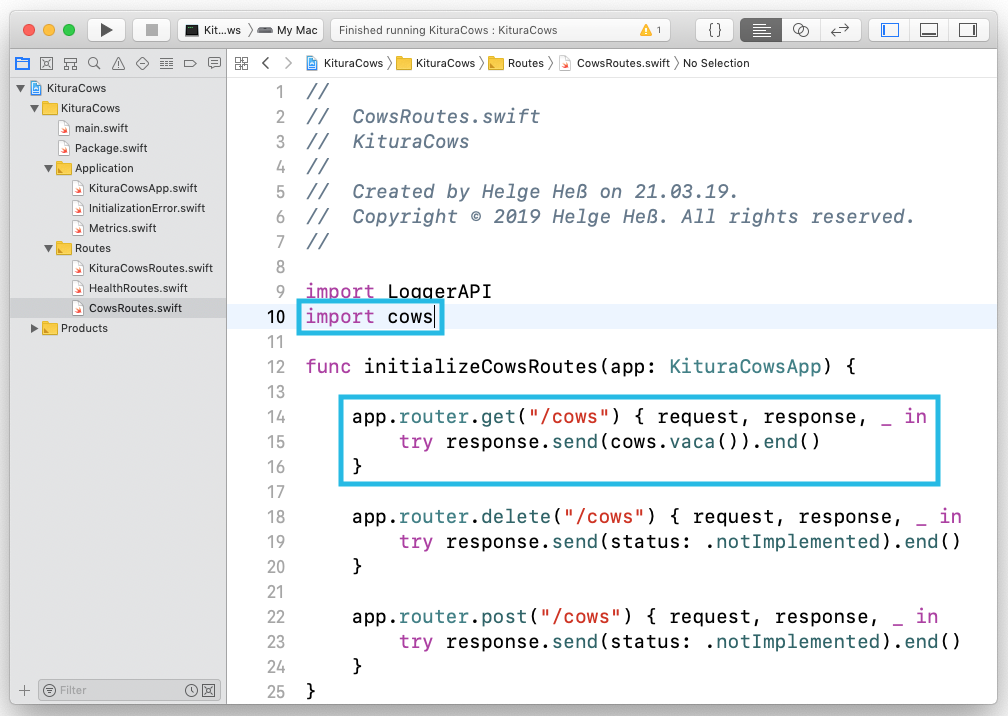Add a new file with plus button
Viewport: 1008px width, 716px height.
(x=24, y=690)
